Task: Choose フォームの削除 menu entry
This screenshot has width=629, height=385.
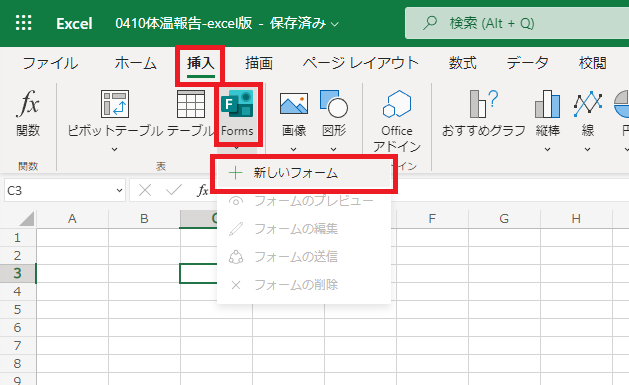Action: (x=304, y=285)
